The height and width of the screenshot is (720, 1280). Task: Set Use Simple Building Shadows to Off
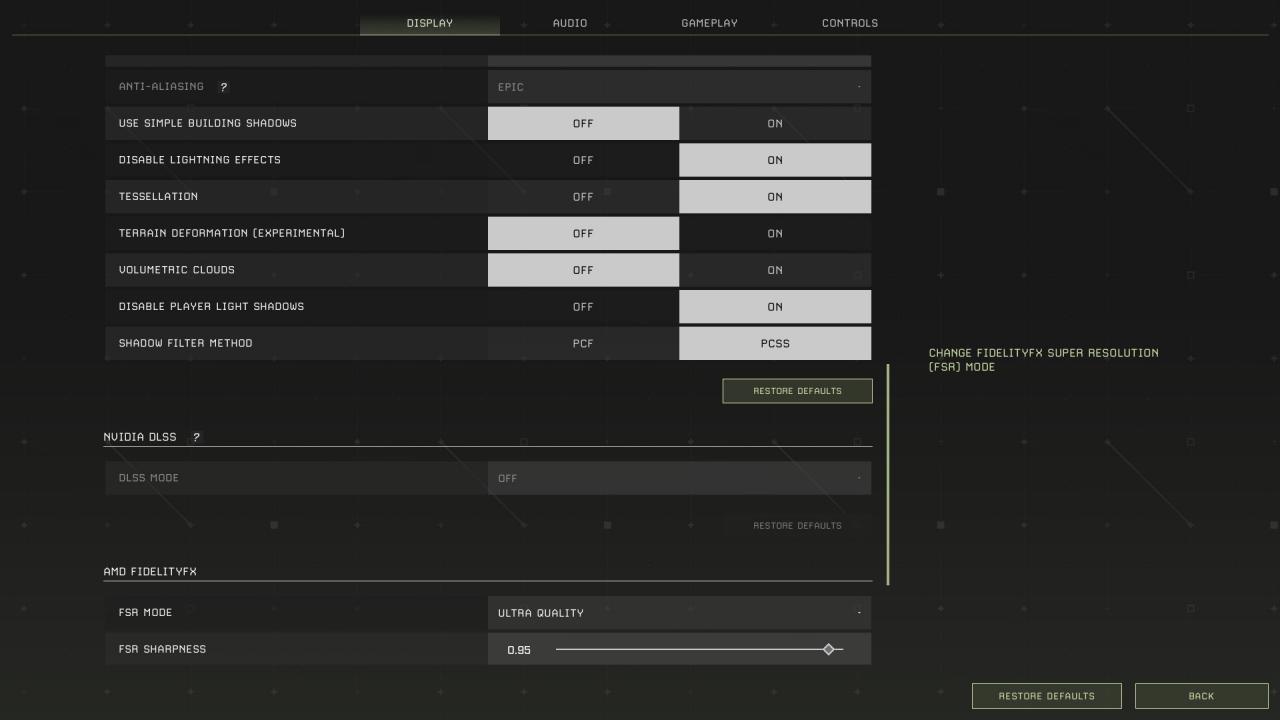pyautogui.click(x=583, y=123)
